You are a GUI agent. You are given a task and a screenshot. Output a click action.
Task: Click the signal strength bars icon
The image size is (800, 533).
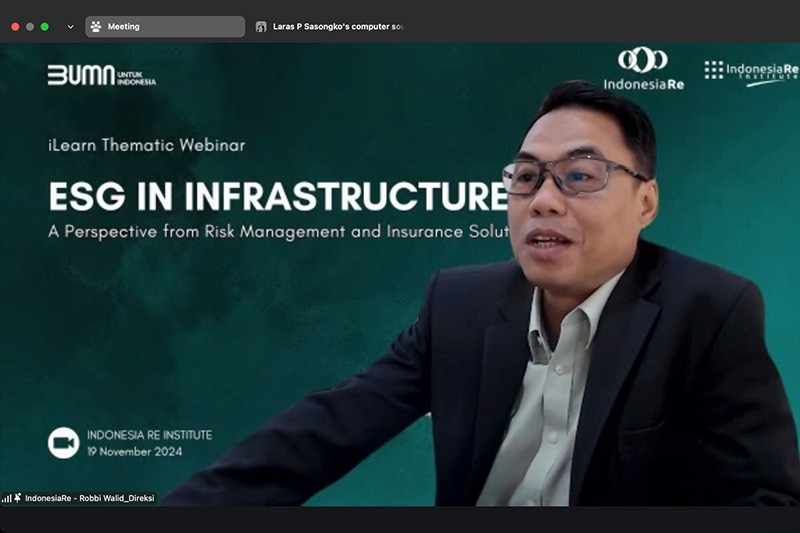pos(7,498)
